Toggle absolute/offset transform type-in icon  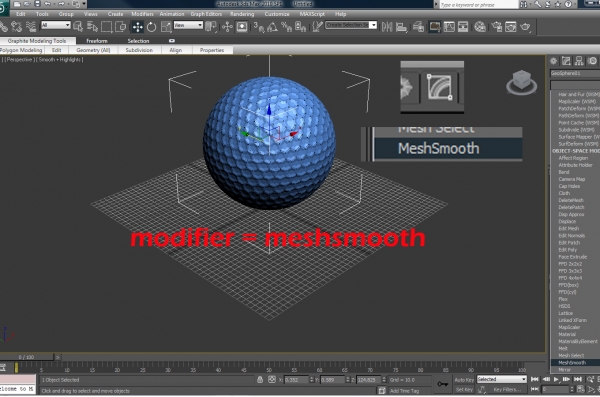[272, 379]
